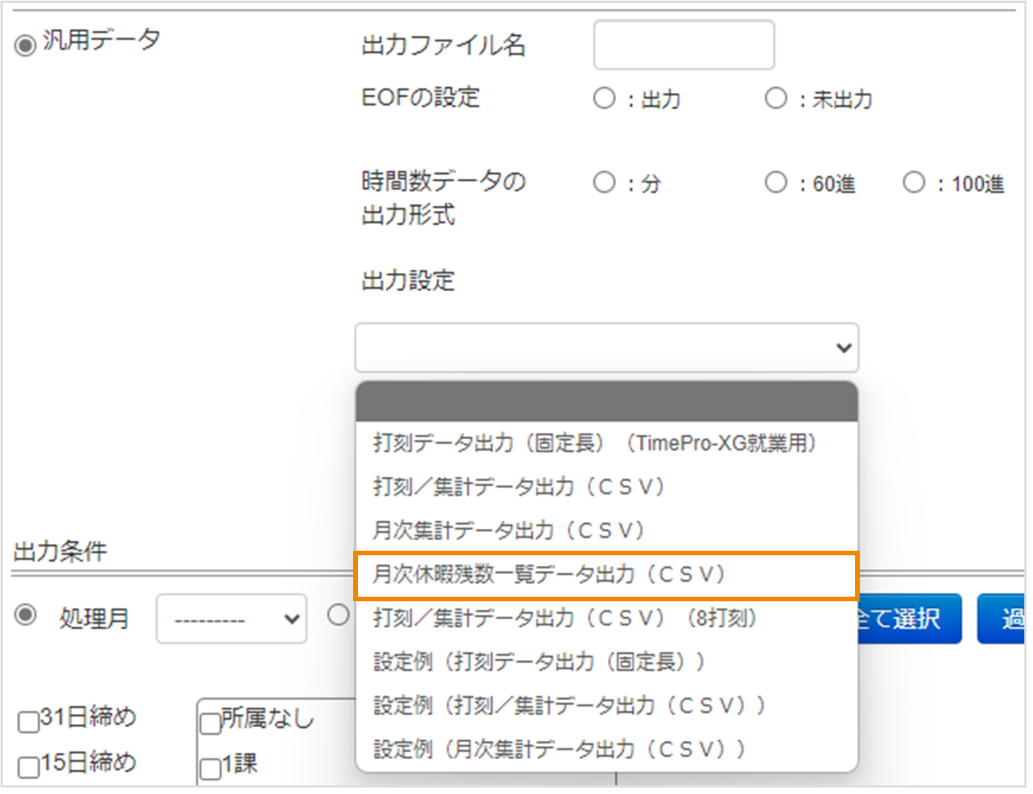Pick the plain 打刻／集計データ出力（ＣＳＶ） option
This screenshot has height=794, width=1033.
tap(520, 487)
